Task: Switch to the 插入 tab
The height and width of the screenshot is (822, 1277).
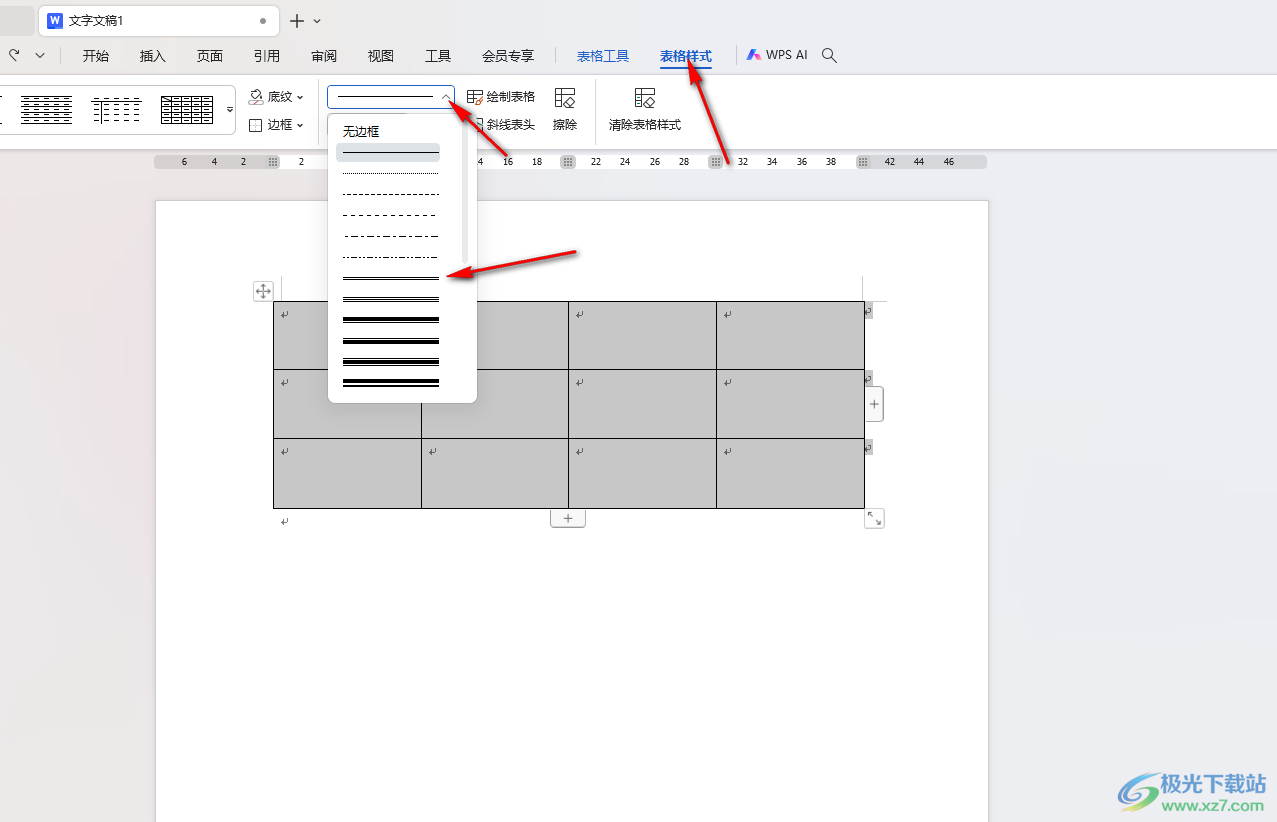Action: 153,56
